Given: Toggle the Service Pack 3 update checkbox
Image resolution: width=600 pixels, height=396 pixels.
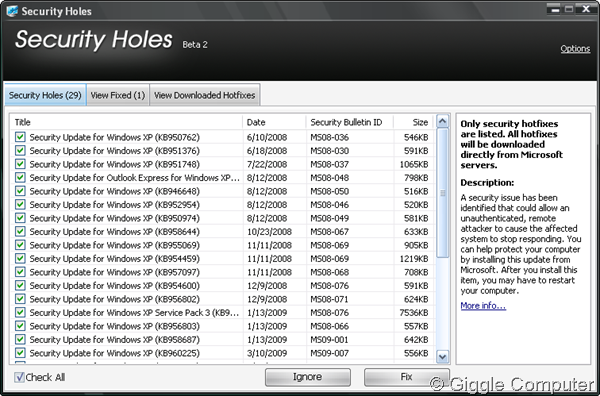Looking at the screenshot, I should click(20, 313).
